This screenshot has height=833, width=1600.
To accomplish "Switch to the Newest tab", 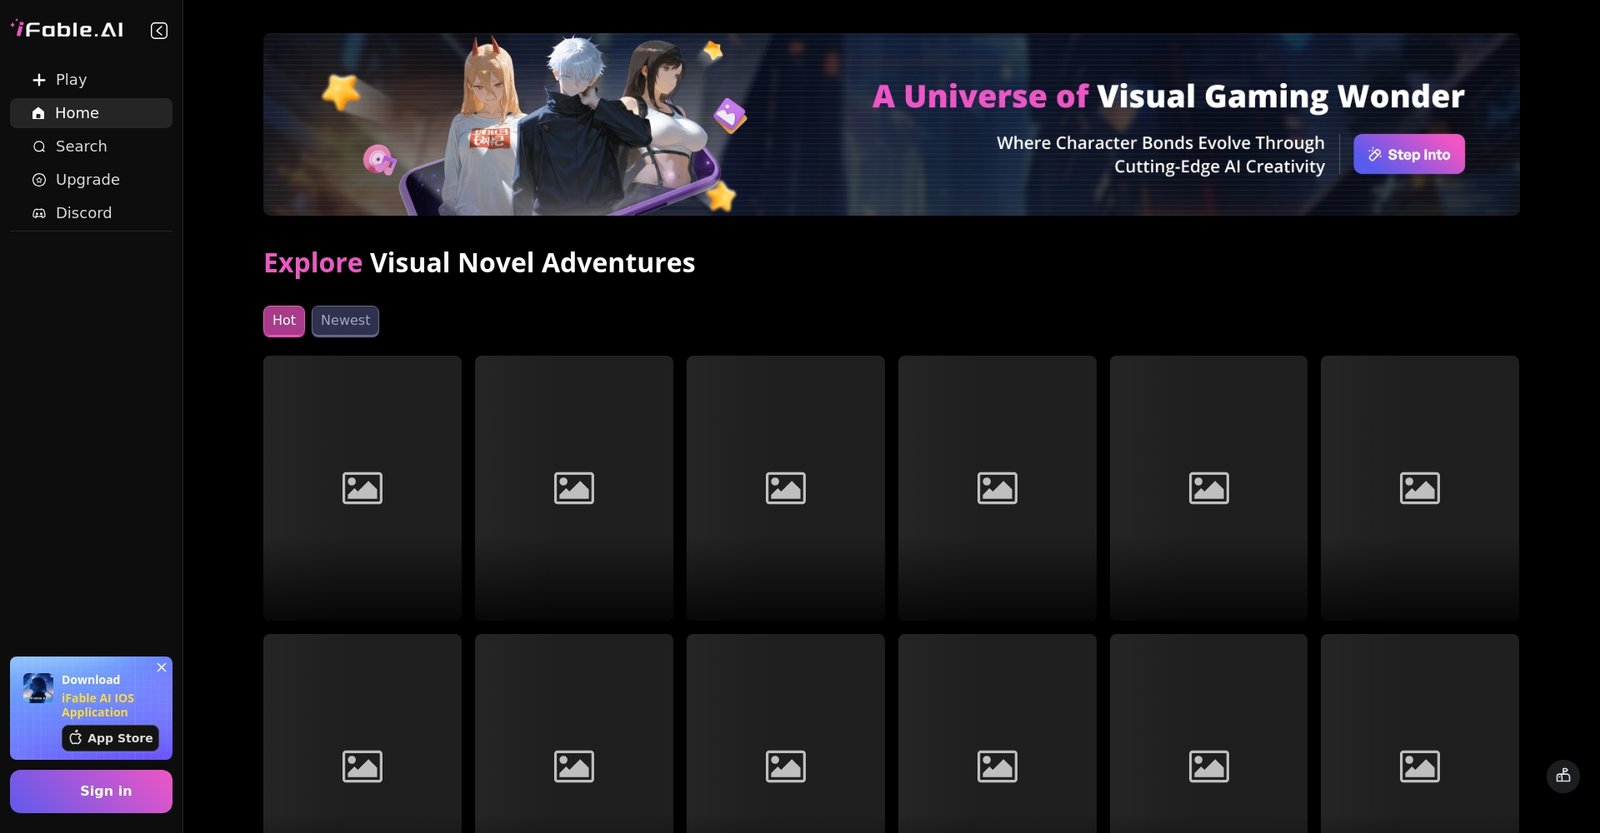I will 345,321.
